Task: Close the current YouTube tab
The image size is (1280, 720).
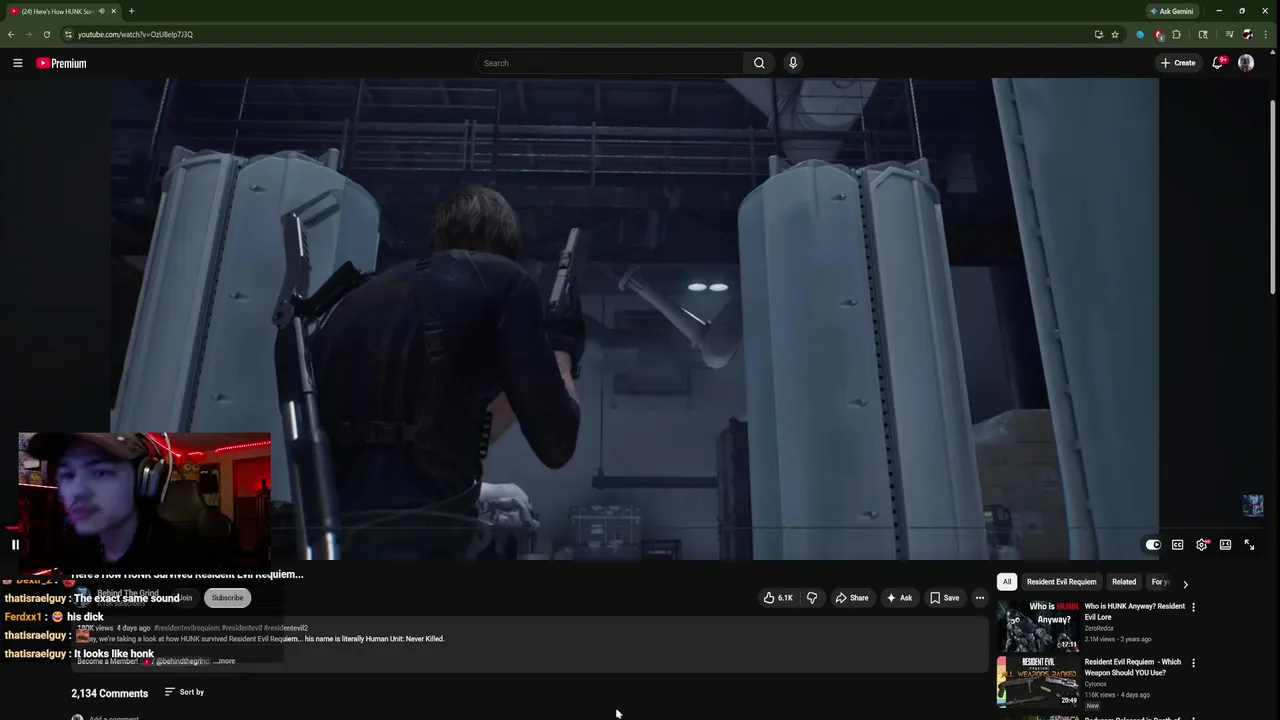Action: (114, 11)
